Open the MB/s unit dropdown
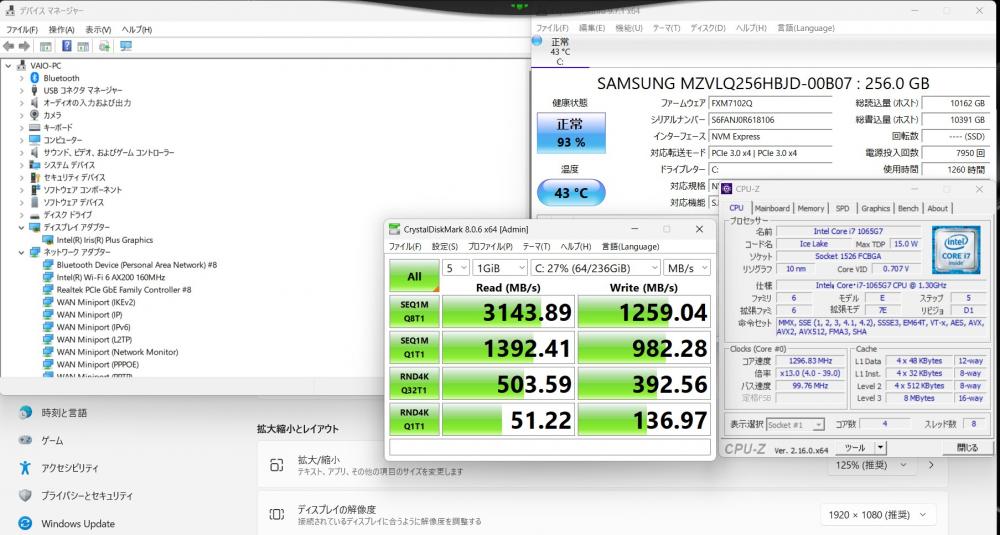 [x=686, y=268]
